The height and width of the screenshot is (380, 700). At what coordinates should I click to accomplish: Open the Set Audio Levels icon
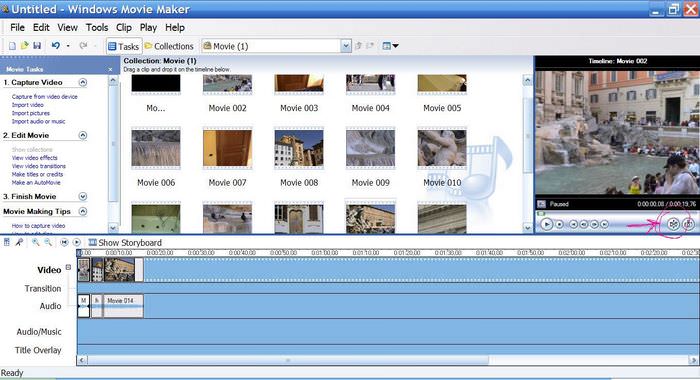coord(7,242)
